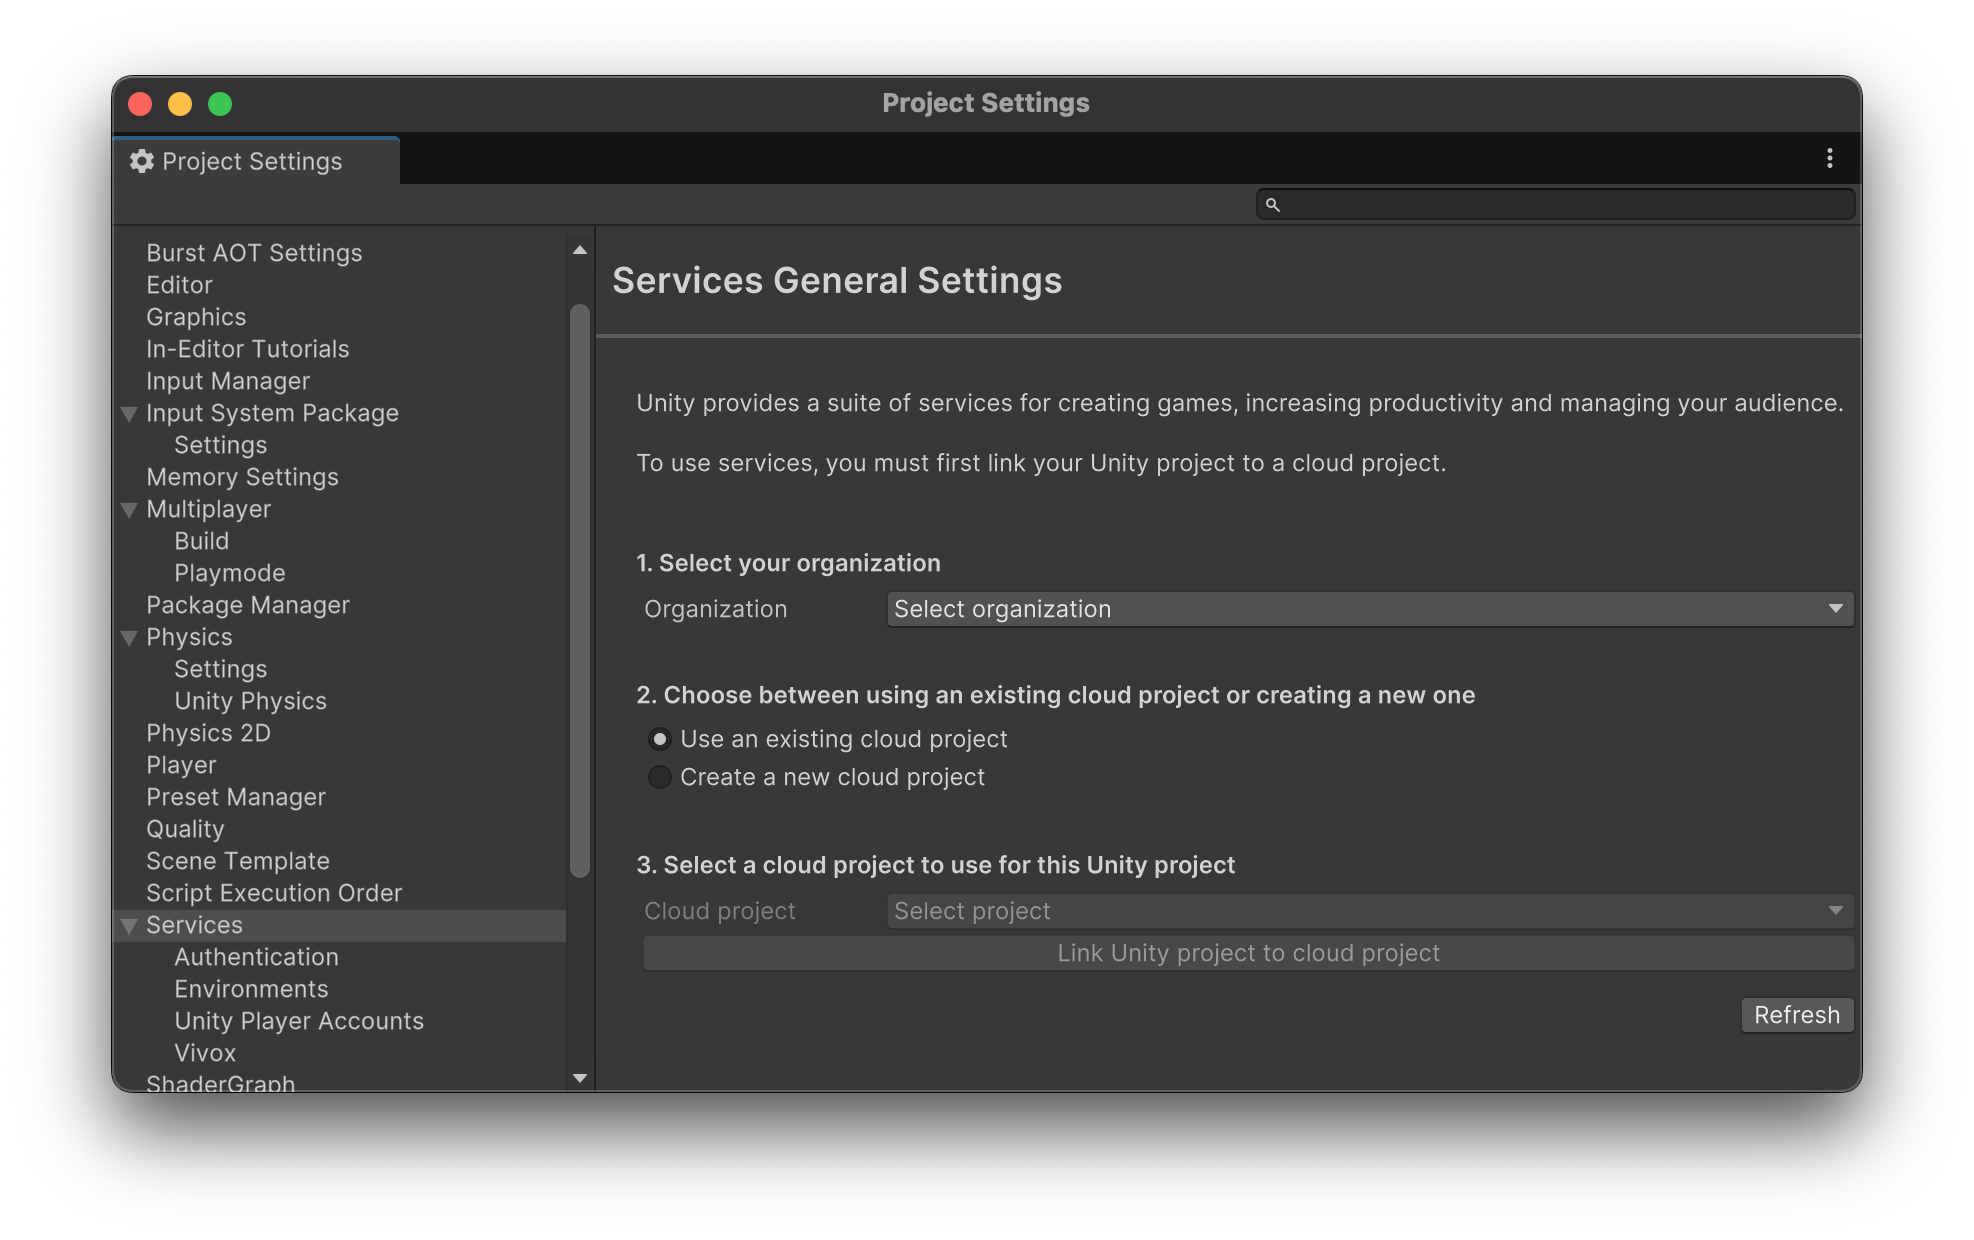Collapse the Input System Package tree node
The width and height of the screenshot is (1974, 1240).
coord(129,414)
